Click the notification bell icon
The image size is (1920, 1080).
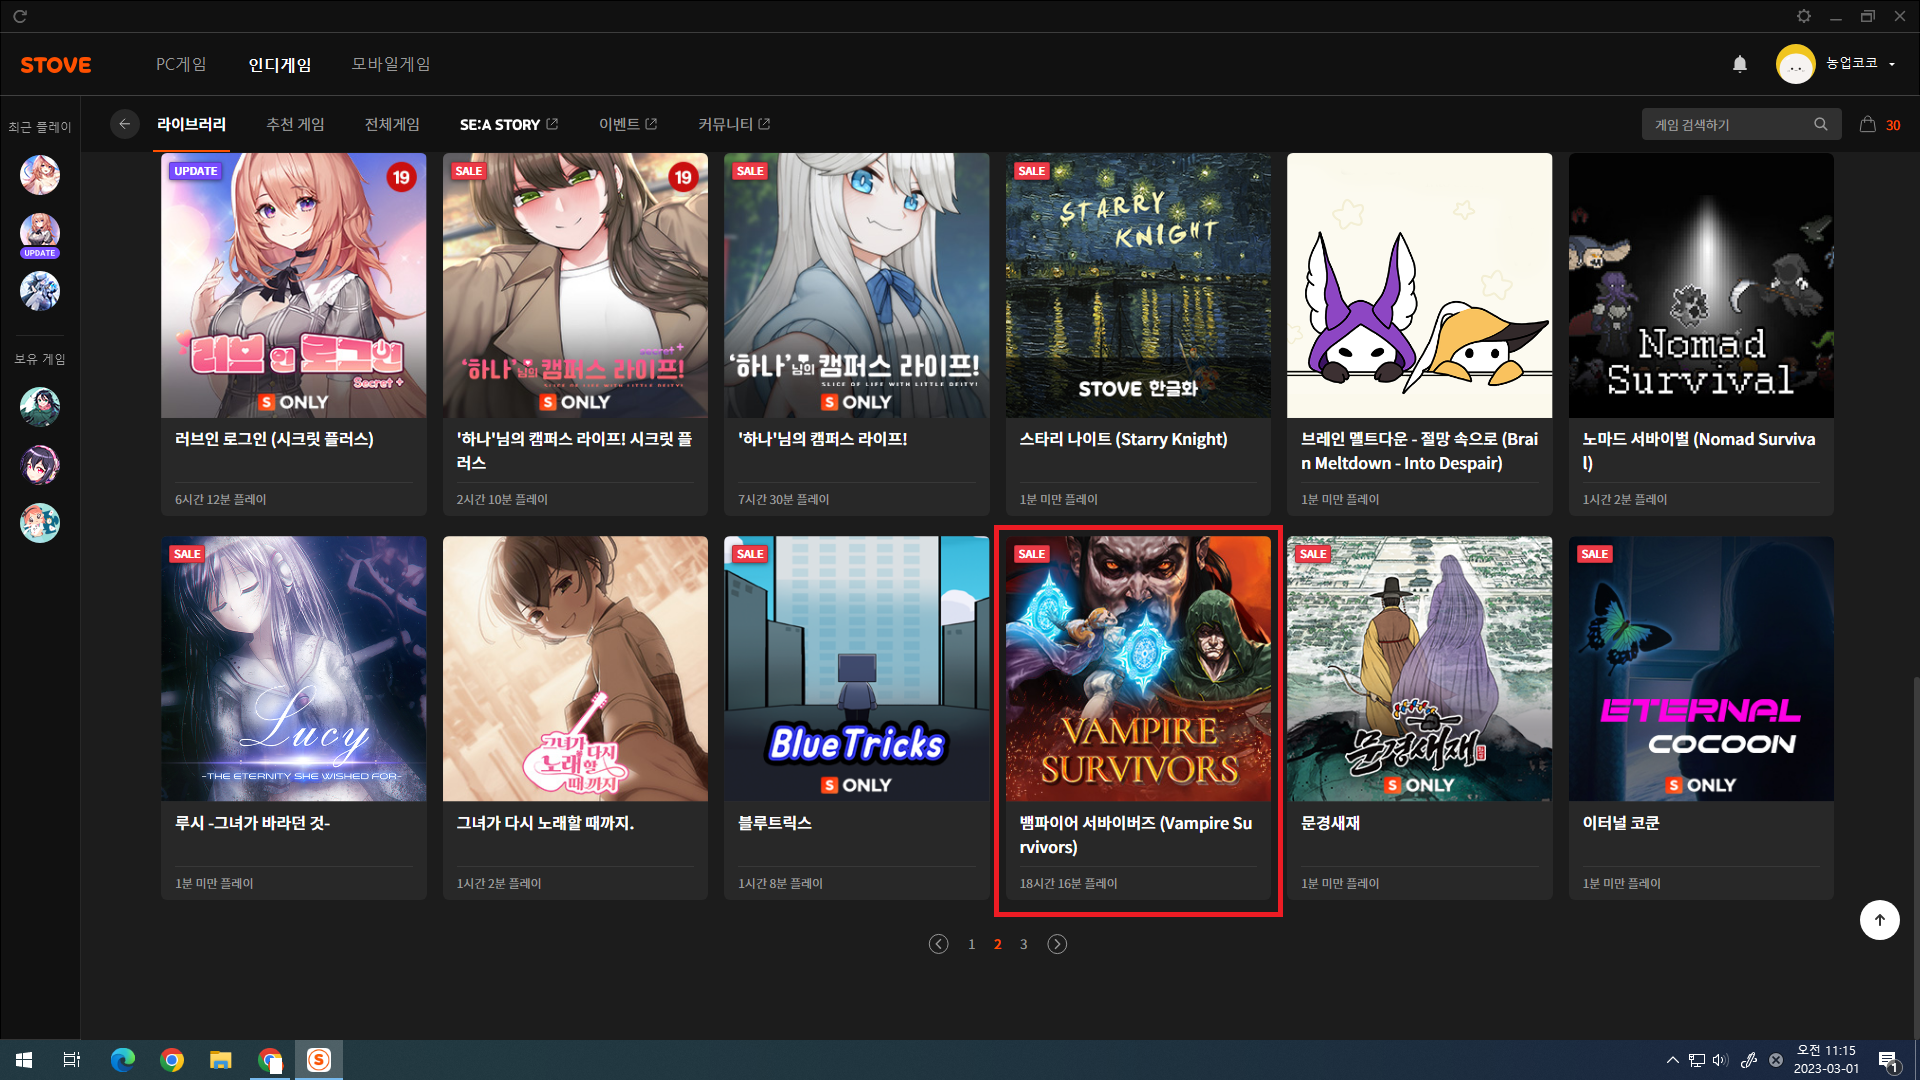tap(1740, 64)
